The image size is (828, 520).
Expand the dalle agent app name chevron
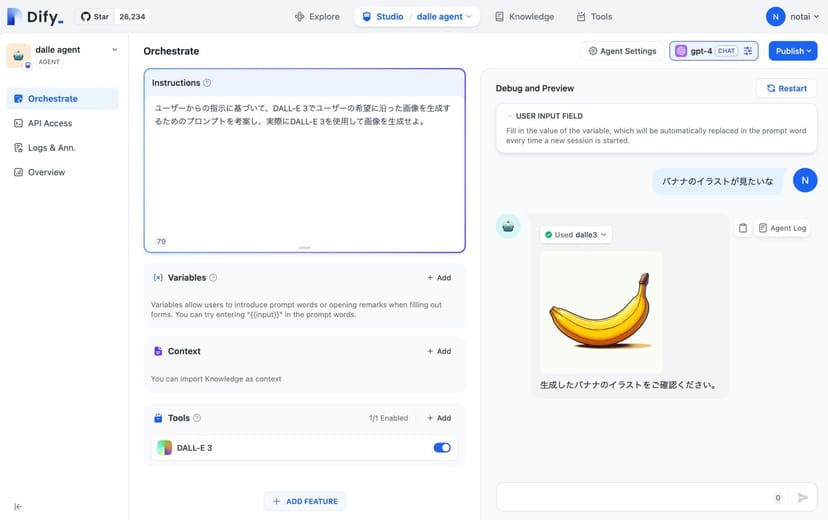point(114,50)
